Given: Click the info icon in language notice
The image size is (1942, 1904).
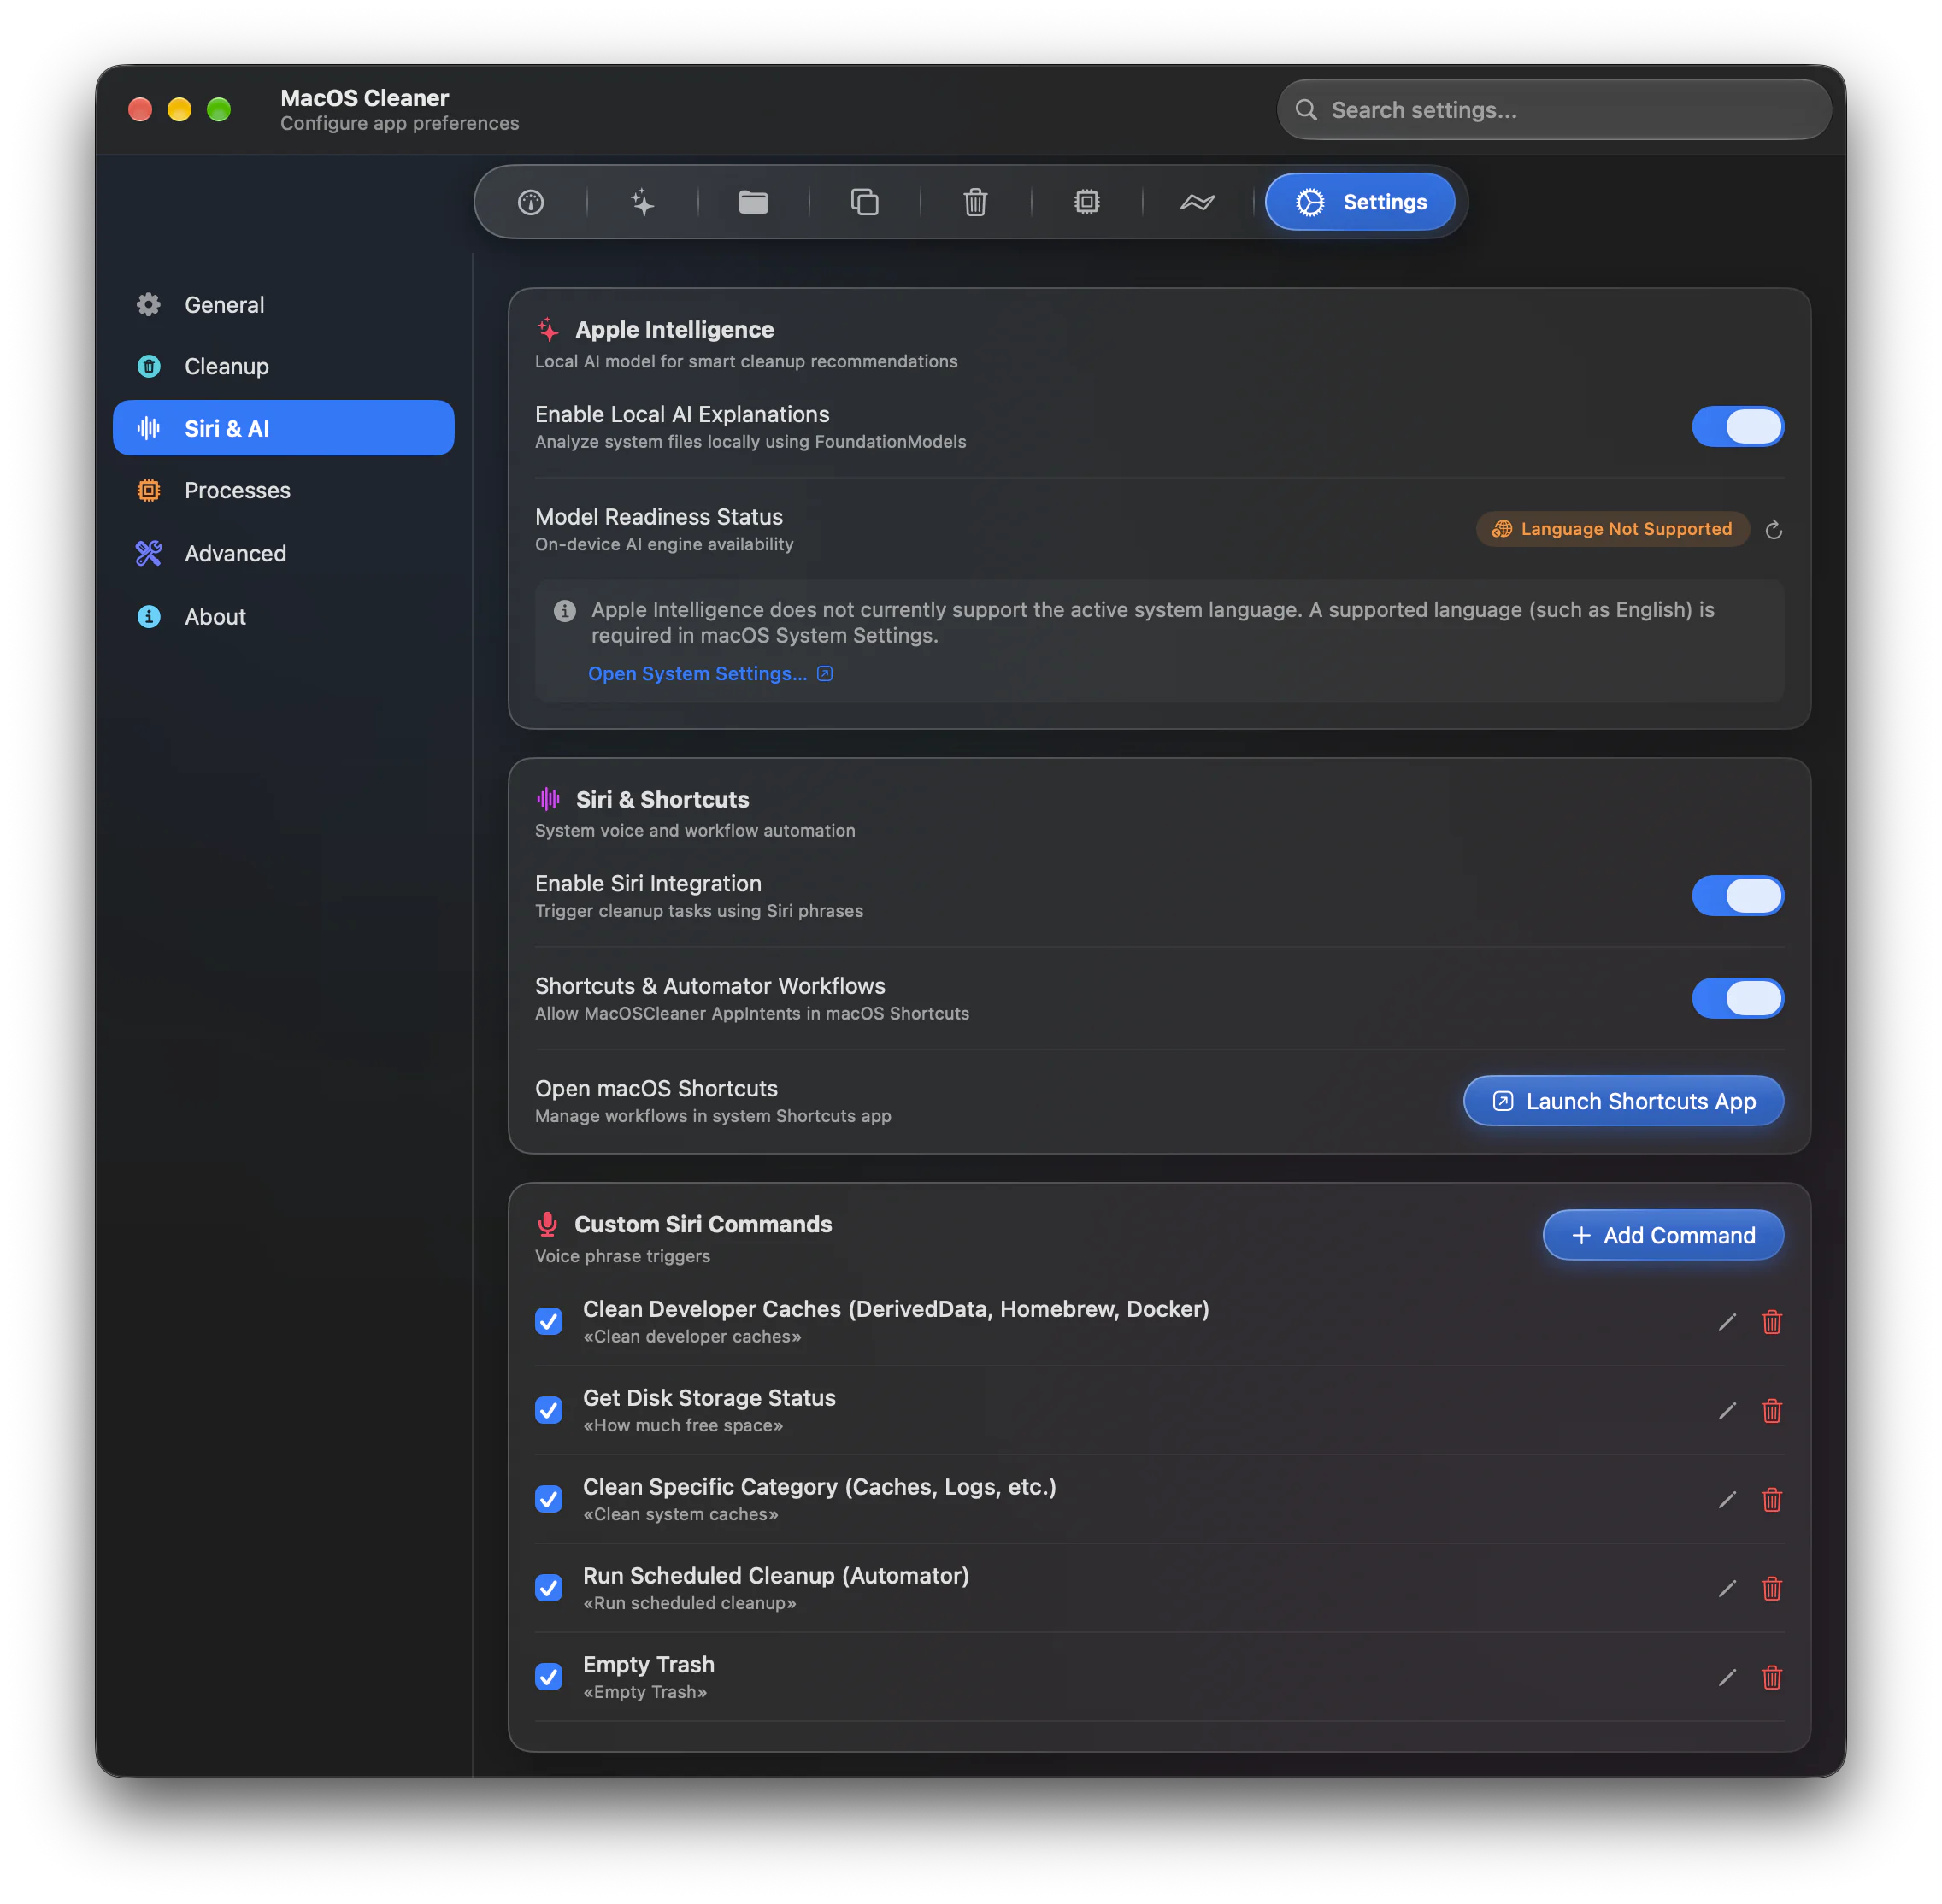Looking at the screenshot, I should (565, 611).
